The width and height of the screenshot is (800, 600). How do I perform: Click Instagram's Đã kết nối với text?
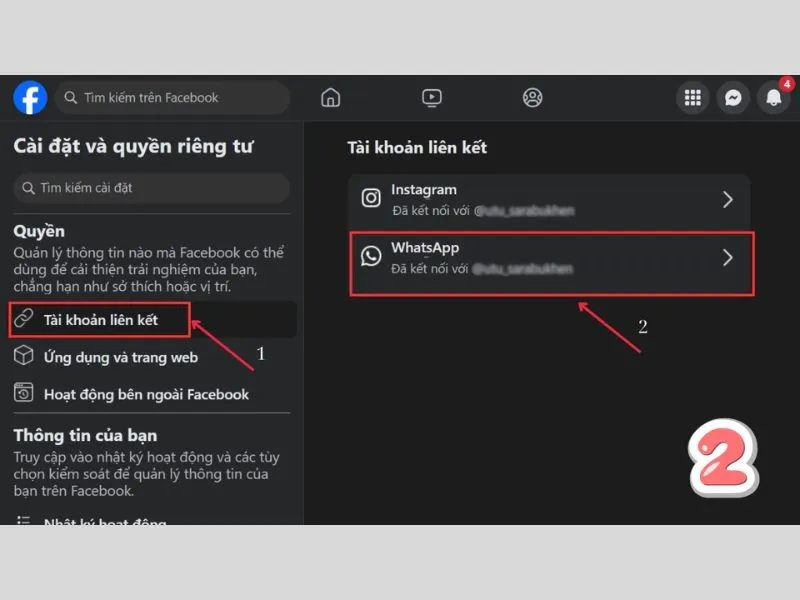click(x=431, y=210)
